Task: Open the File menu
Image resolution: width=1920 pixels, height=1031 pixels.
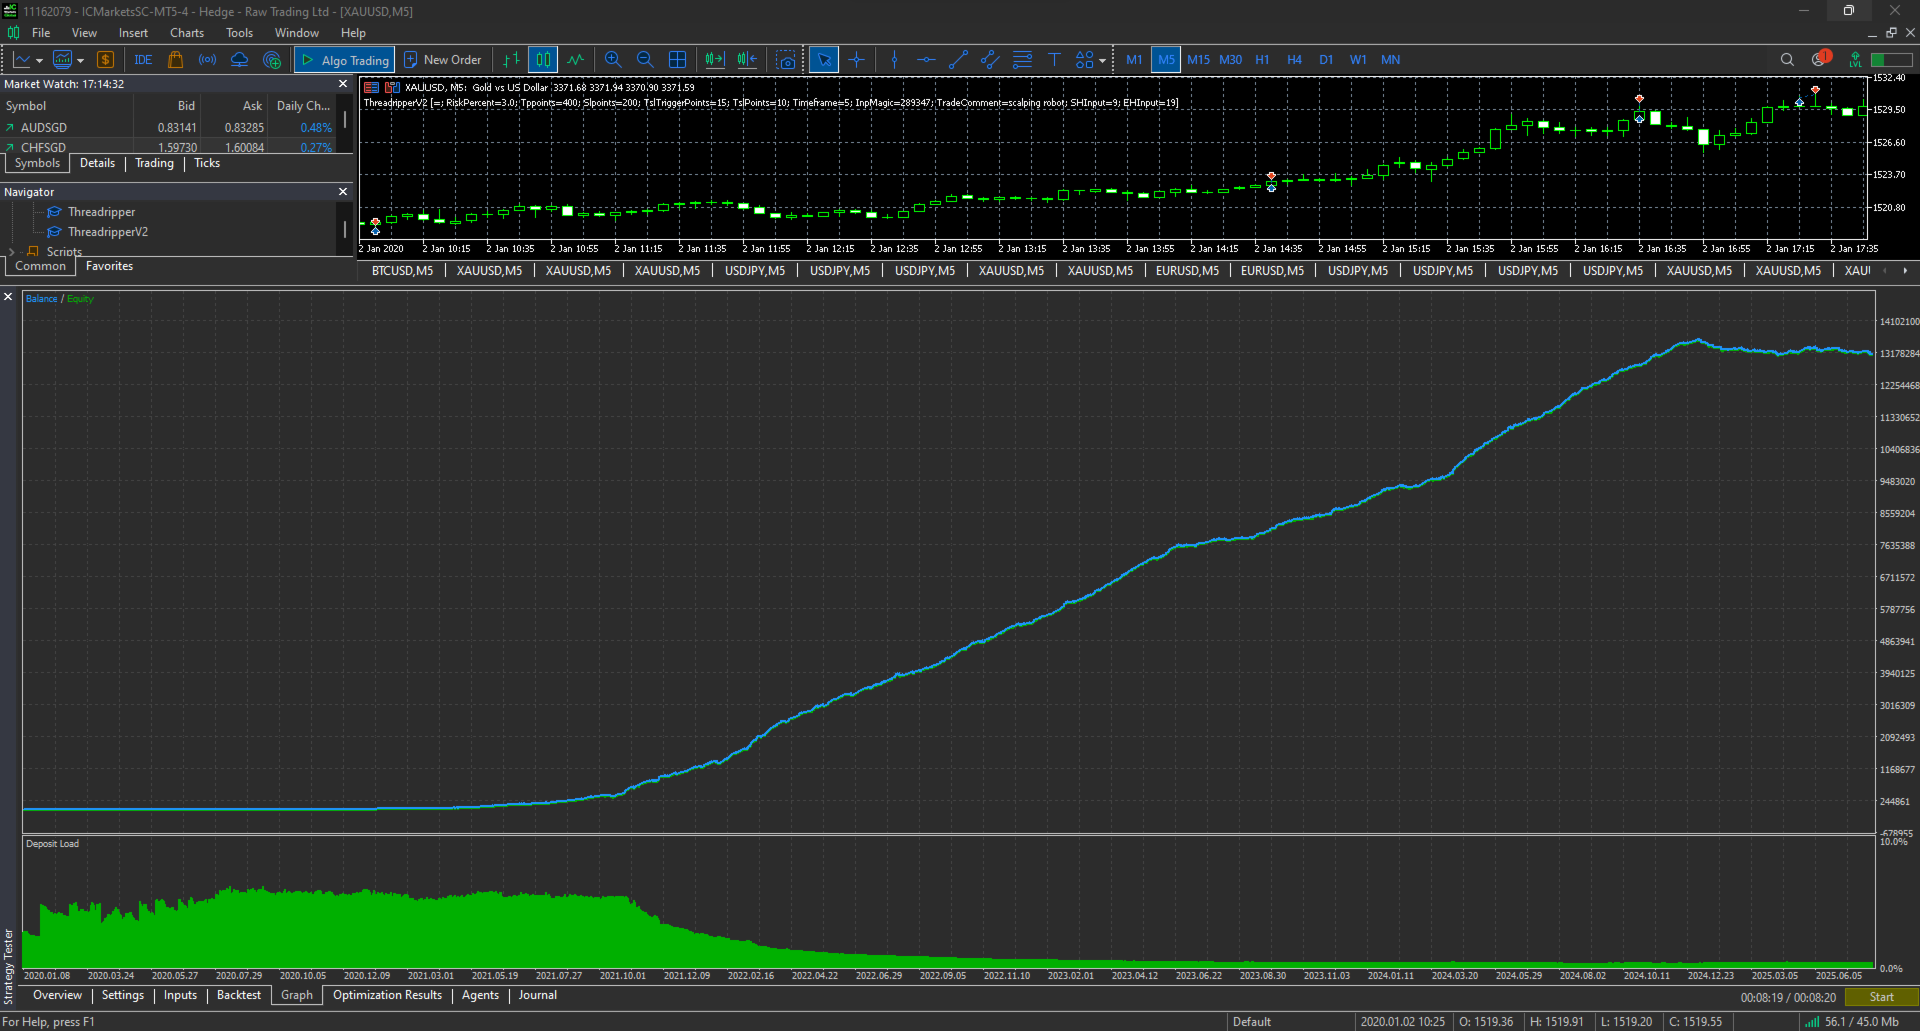Action: [41, 33]
